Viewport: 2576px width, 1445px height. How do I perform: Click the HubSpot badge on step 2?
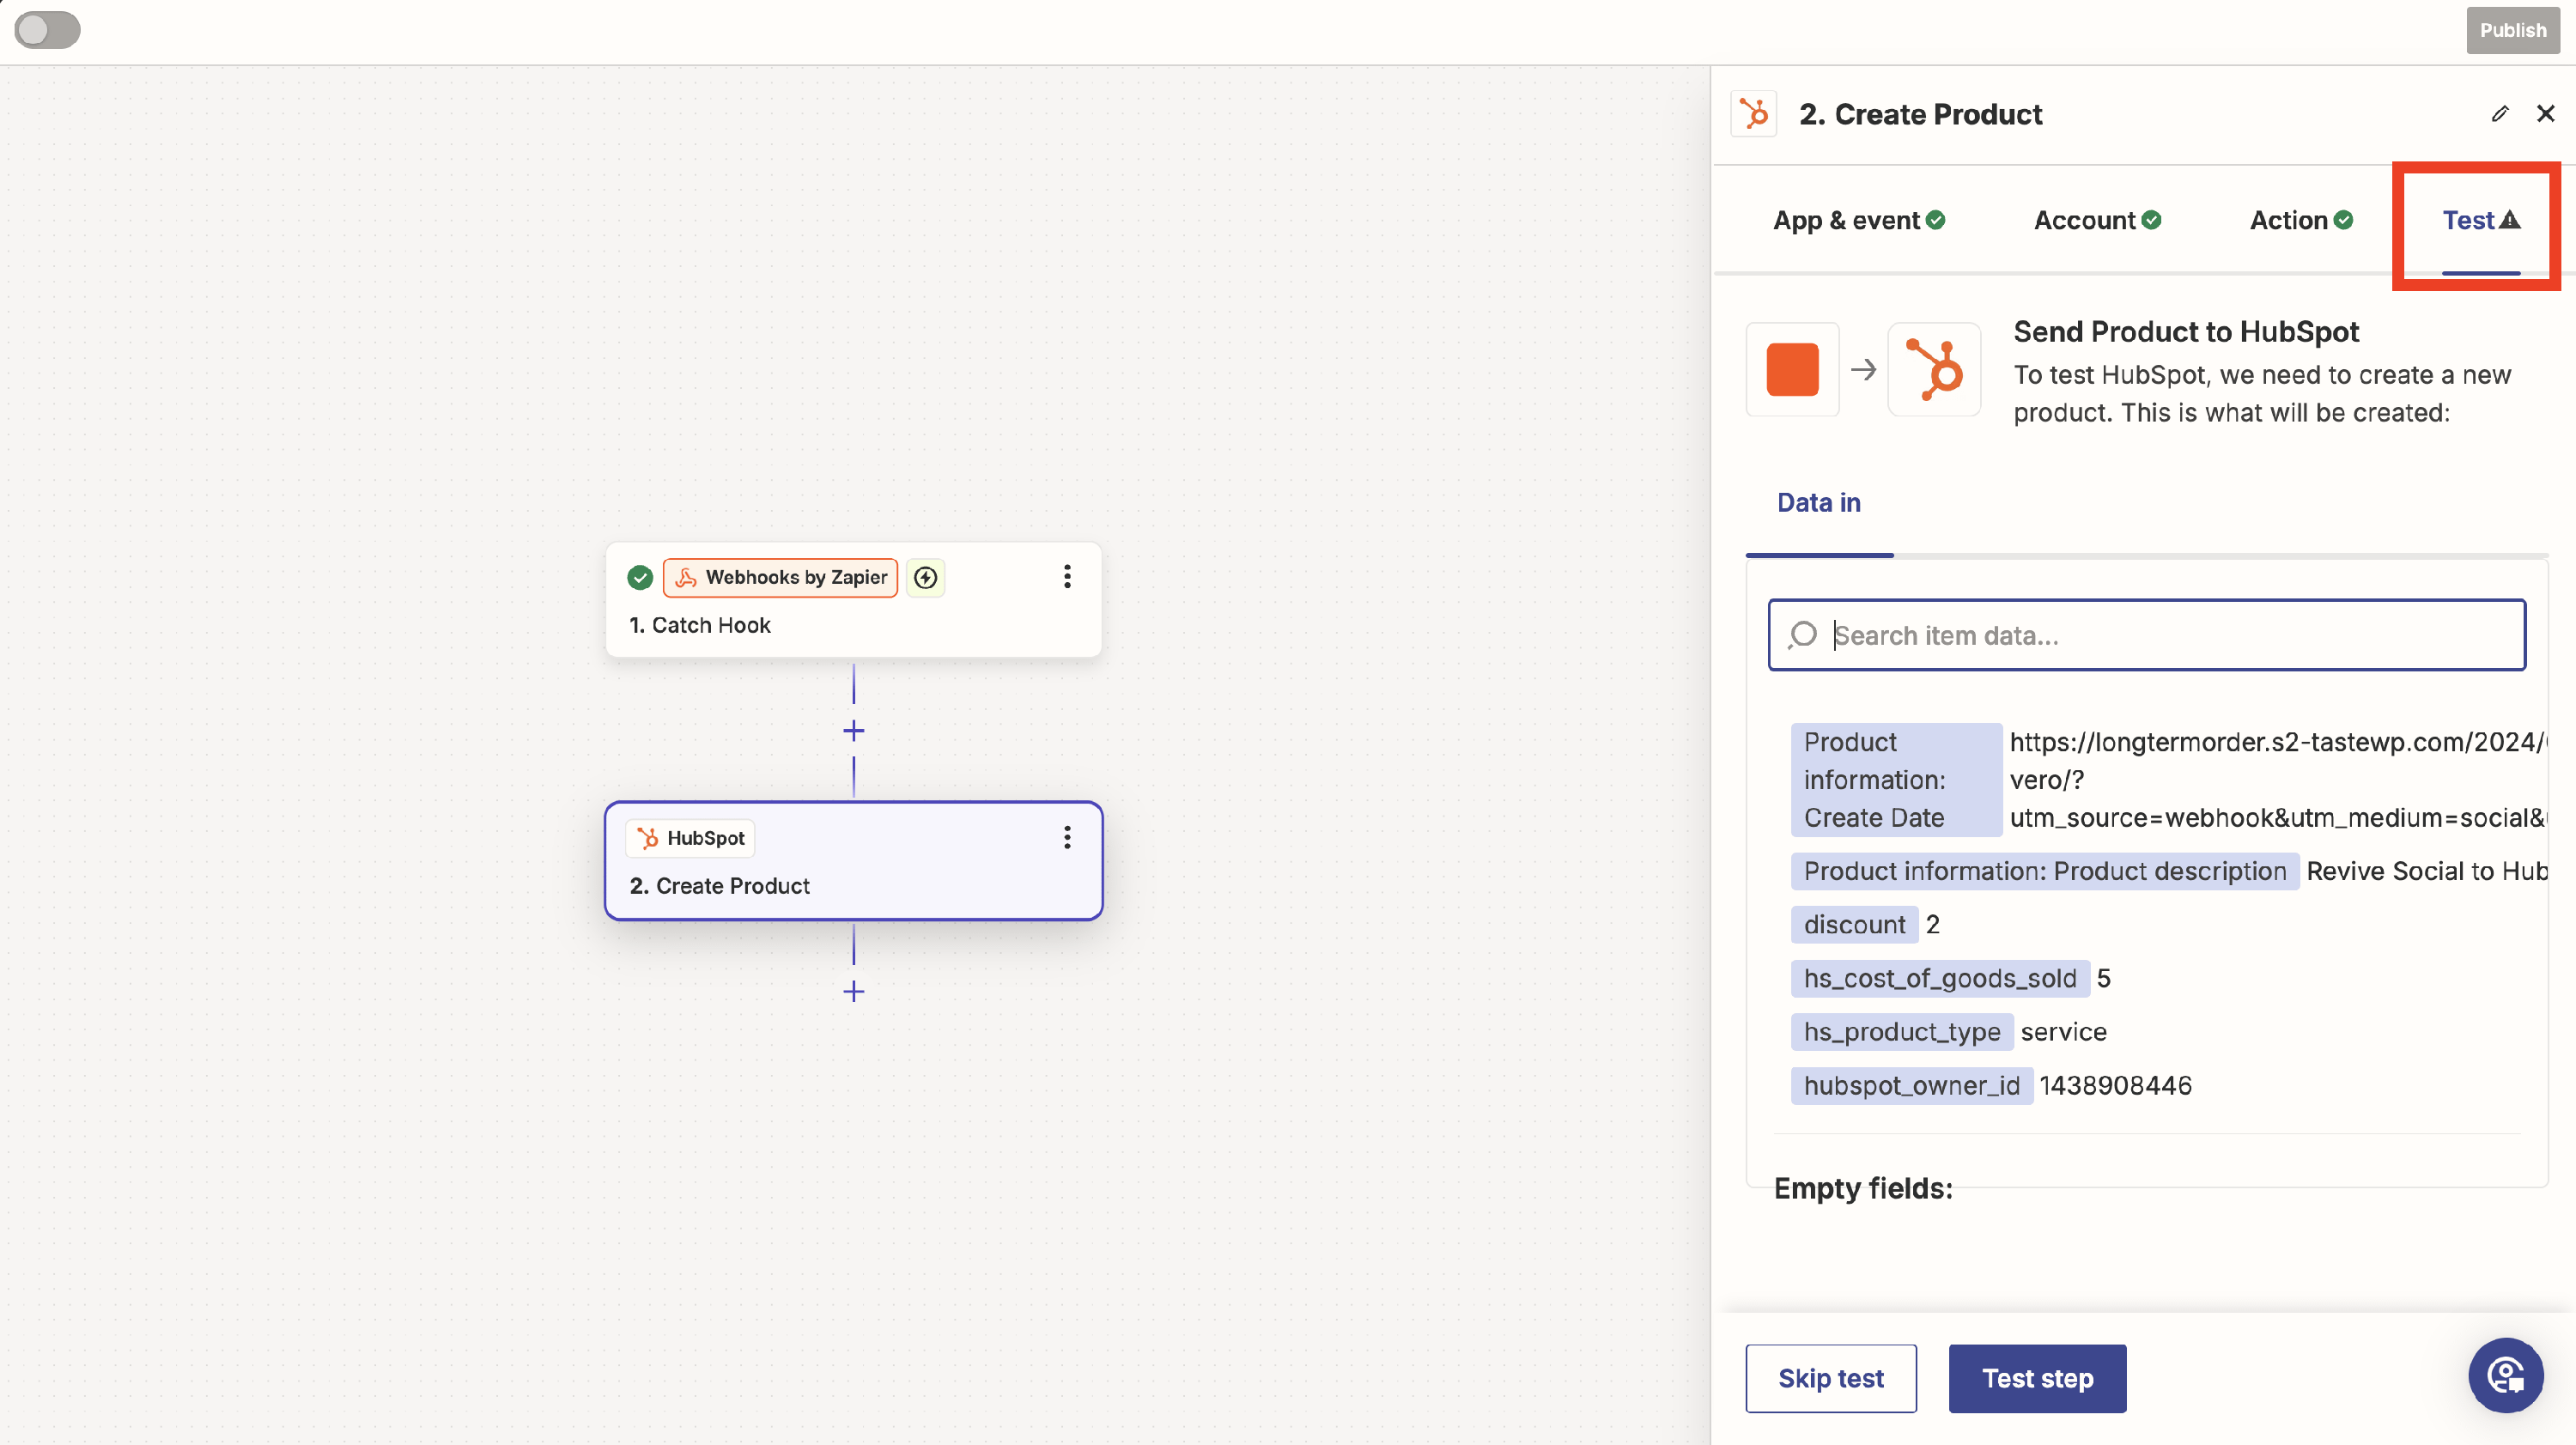point(691,838)
